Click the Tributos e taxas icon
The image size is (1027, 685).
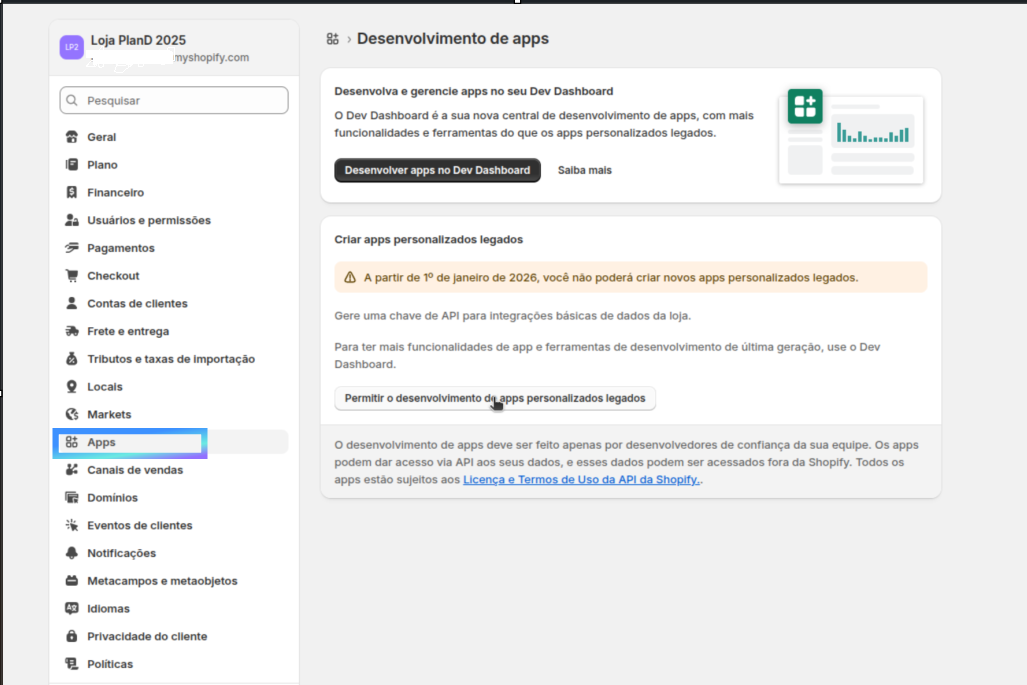[x=71, y=359]
